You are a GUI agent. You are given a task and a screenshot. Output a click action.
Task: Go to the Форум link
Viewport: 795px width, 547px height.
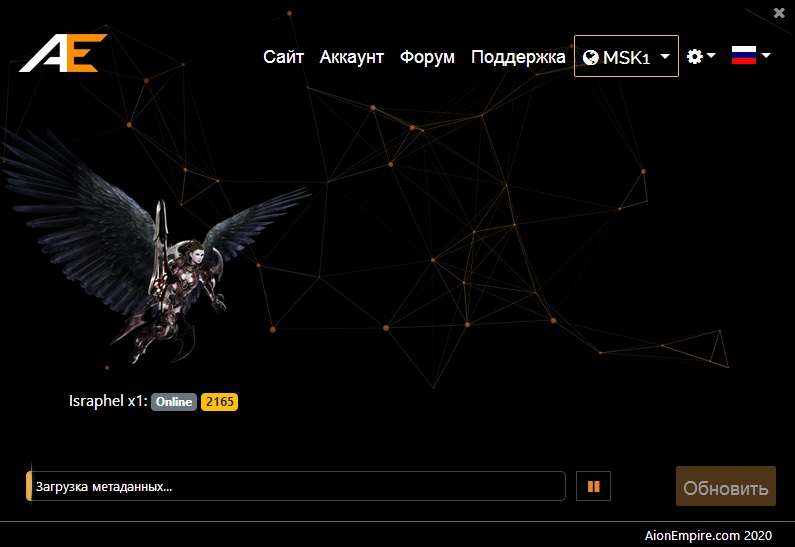click(427, 57)
